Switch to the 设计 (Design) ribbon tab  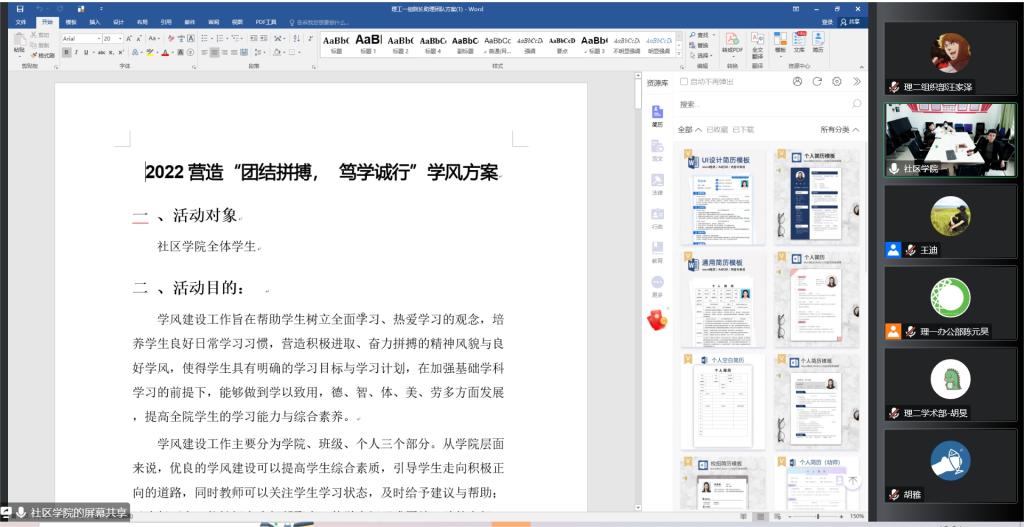coord(118,22)
